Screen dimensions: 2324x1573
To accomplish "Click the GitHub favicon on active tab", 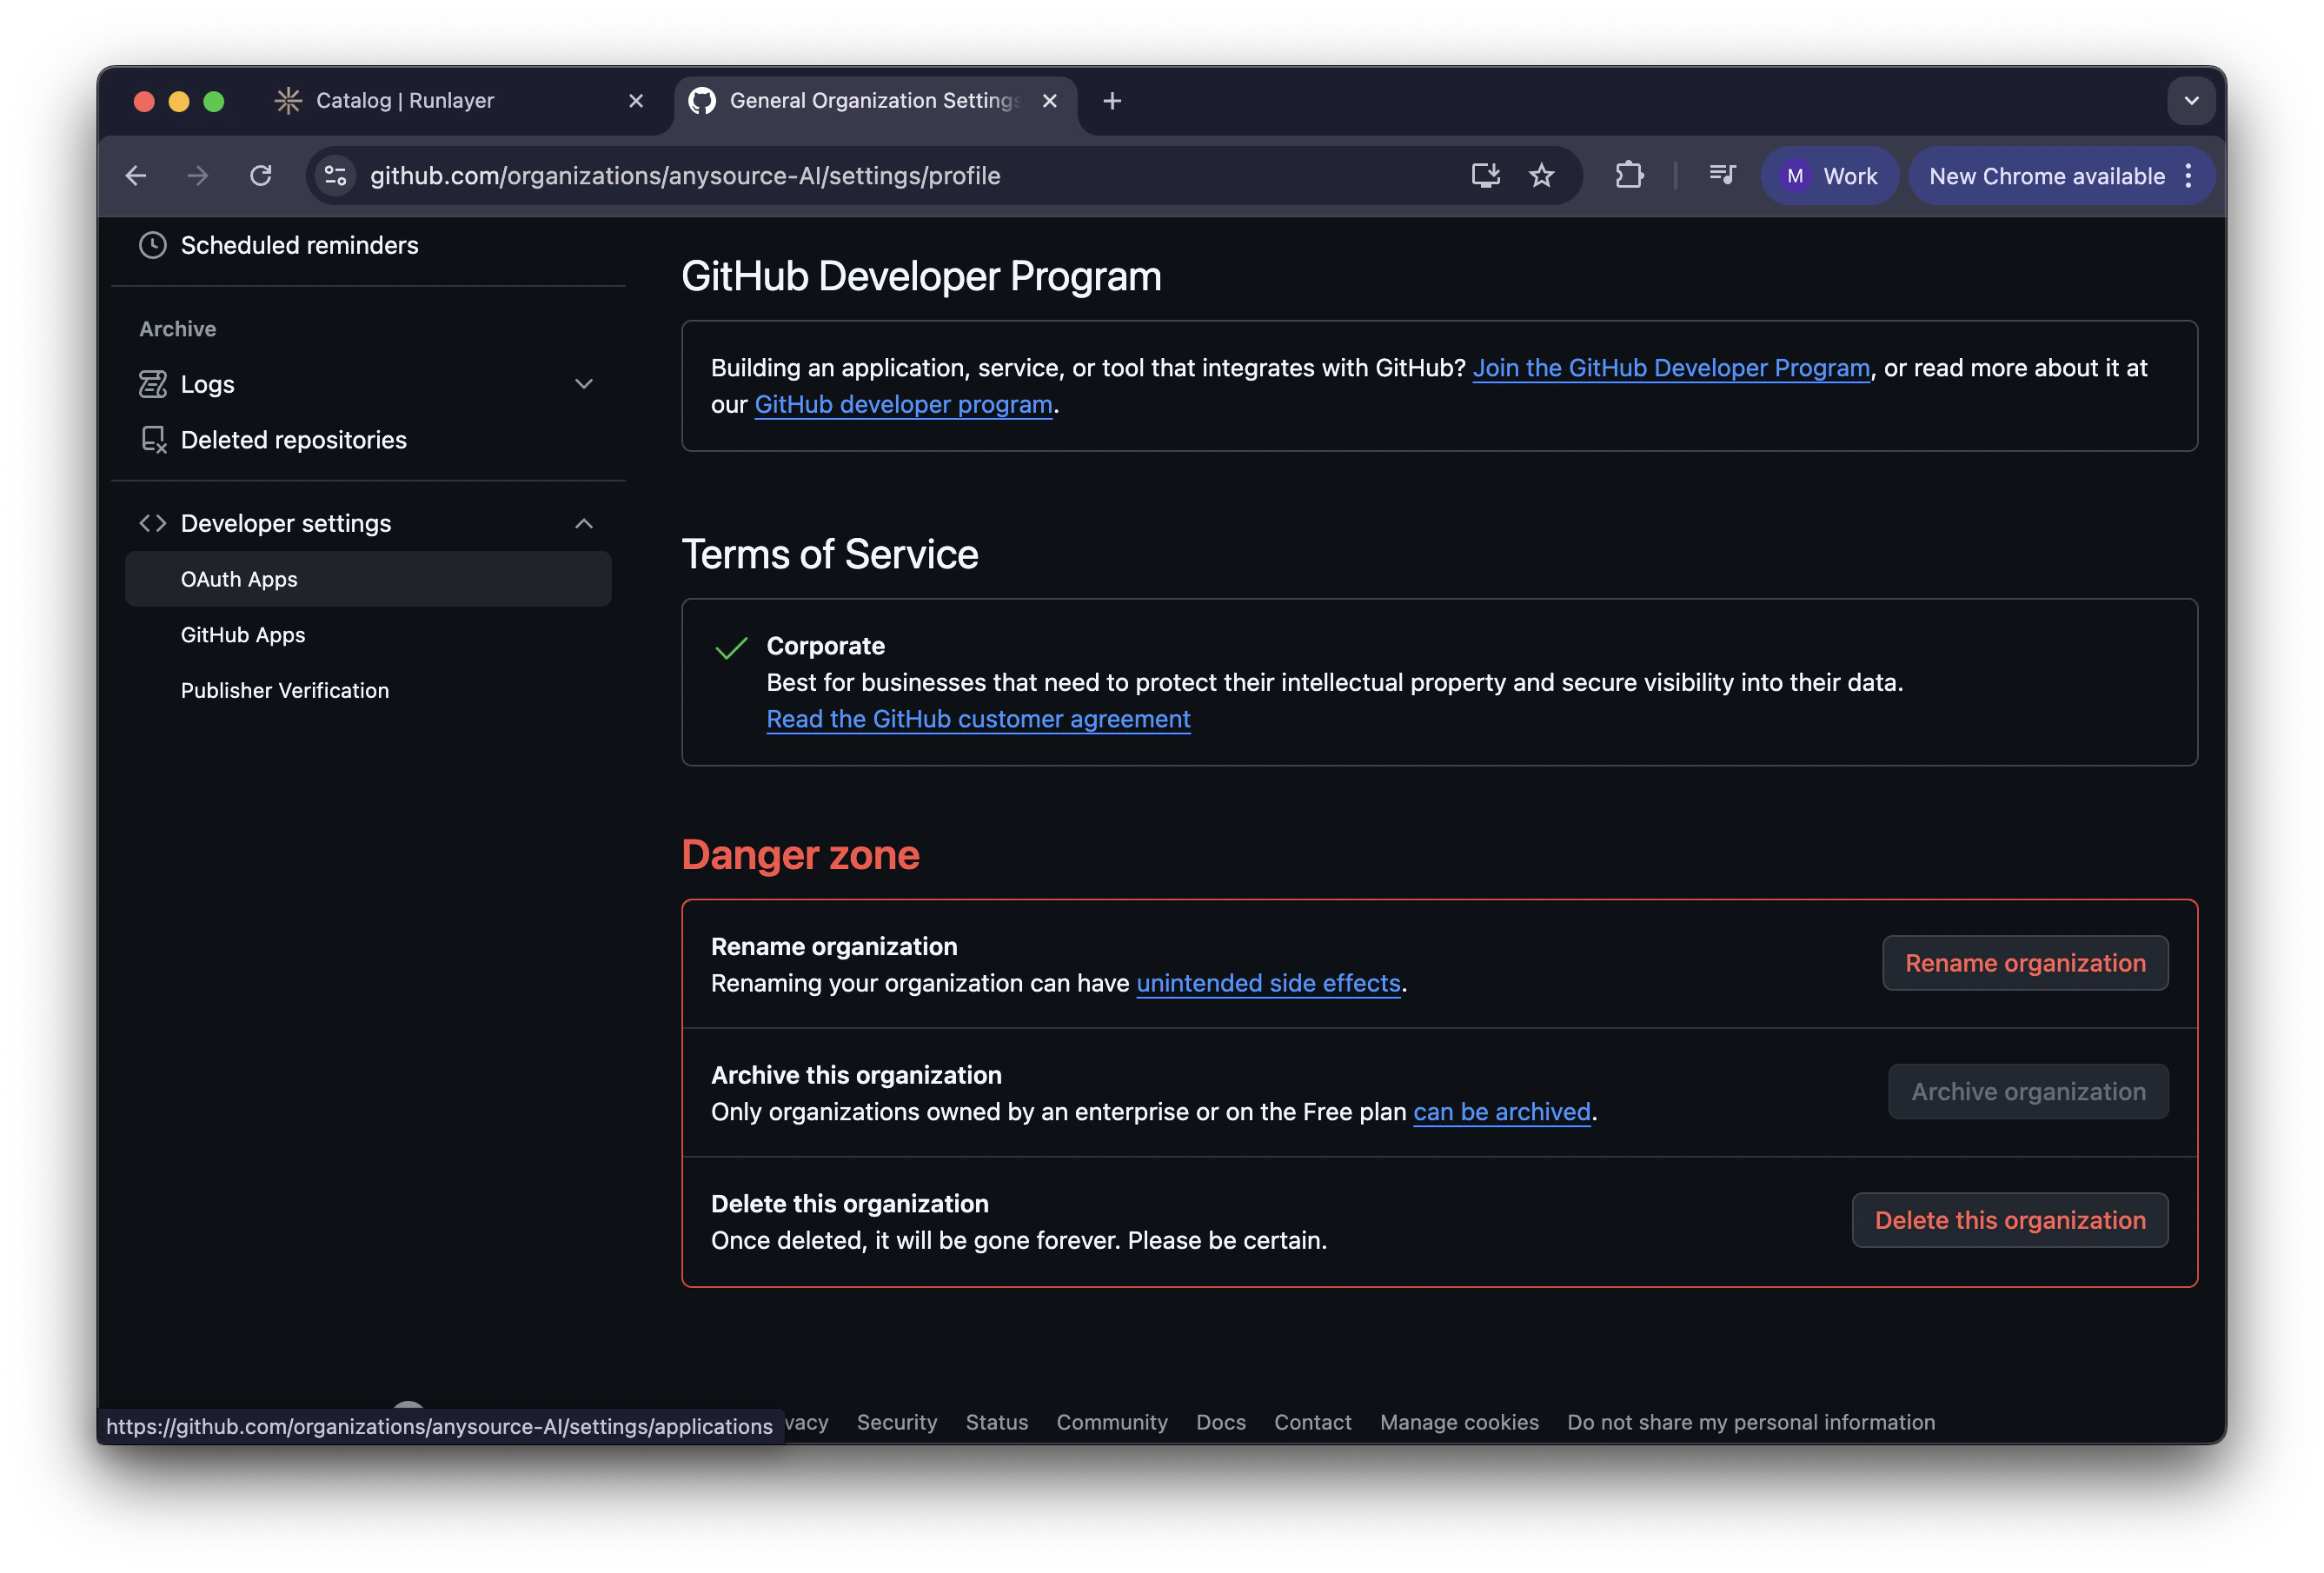I will point(702,101).
